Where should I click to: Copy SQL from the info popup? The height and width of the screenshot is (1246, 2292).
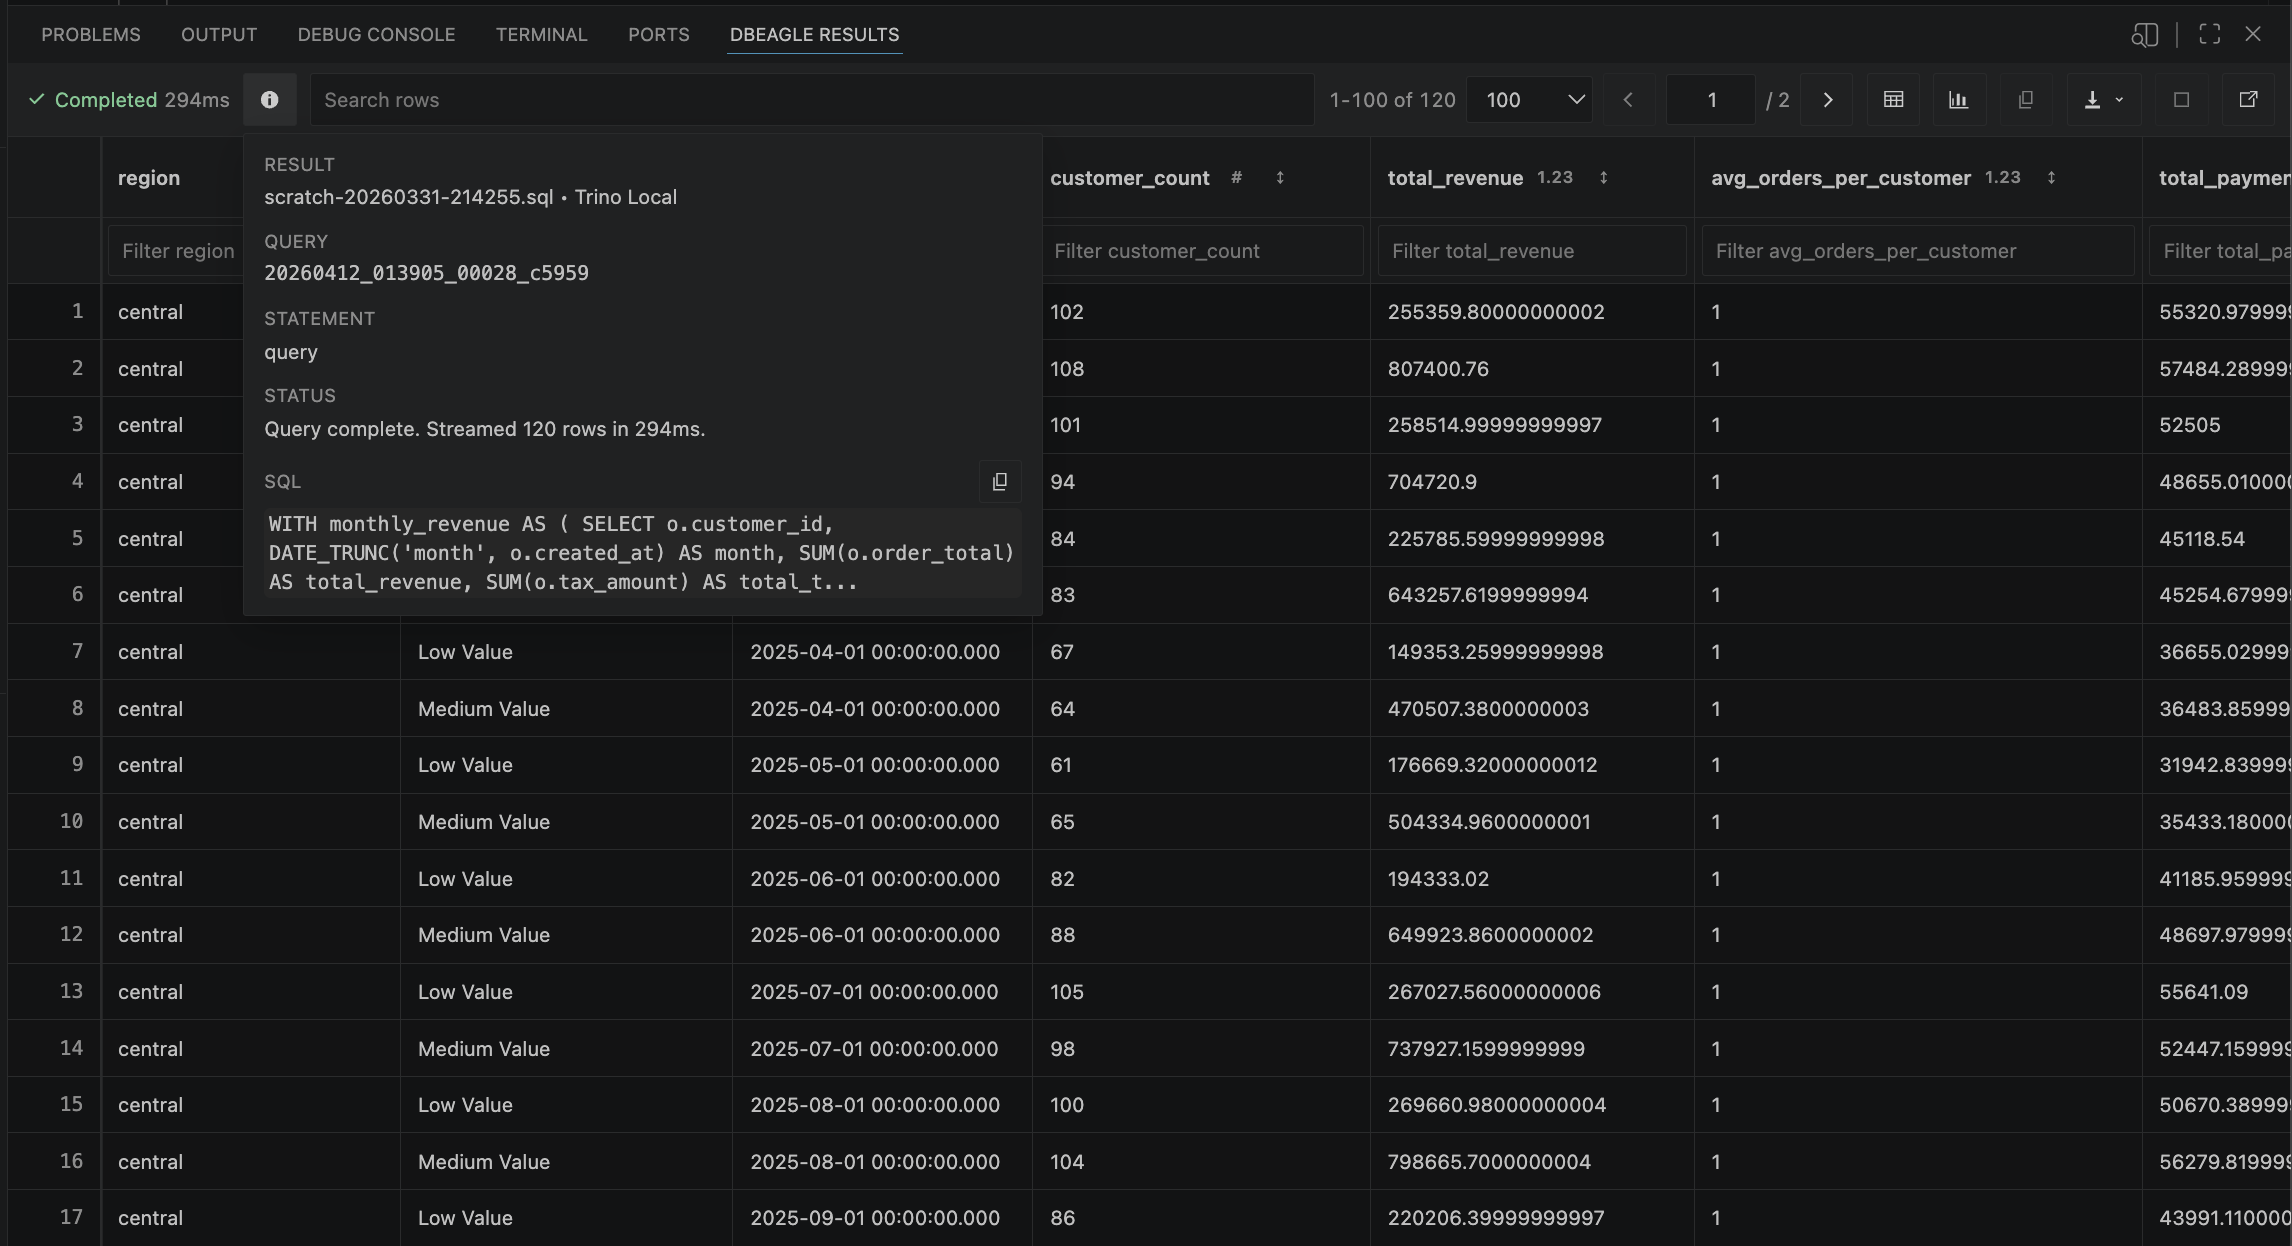999,482
